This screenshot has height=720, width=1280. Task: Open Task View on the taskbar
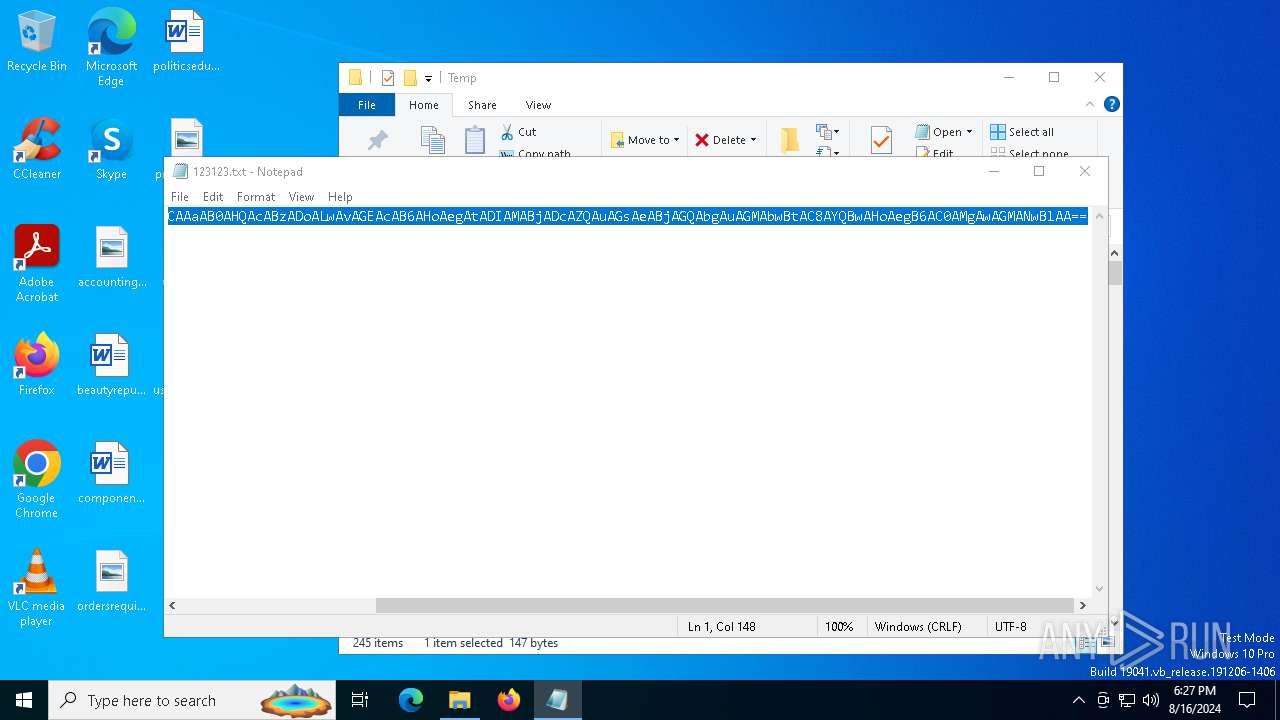360,700
